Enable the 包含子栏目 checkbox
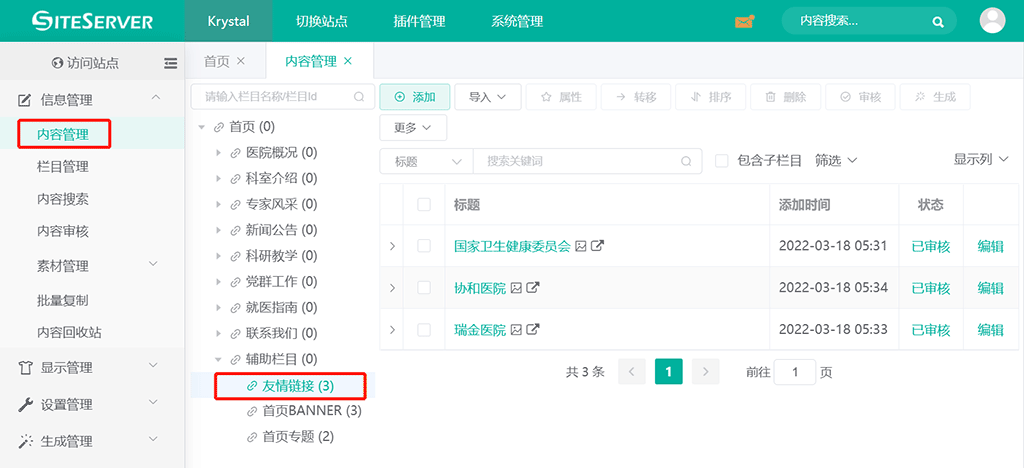The height and width of the screenshot is (468, 1024). click(x=721, y=161)
